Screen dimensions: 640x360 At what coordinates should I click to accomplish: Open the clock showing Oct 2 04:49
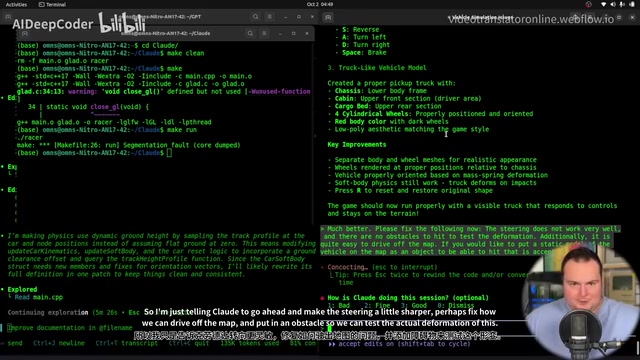click(x=320, y=4)
